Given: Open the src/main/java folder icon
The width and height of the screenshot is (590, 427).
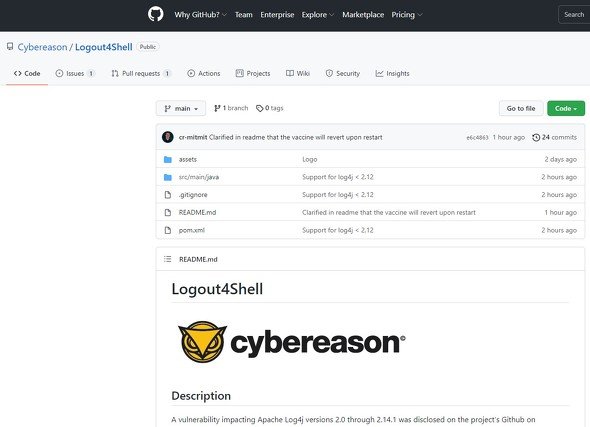Looking at the screenshot, I should 168,177.
